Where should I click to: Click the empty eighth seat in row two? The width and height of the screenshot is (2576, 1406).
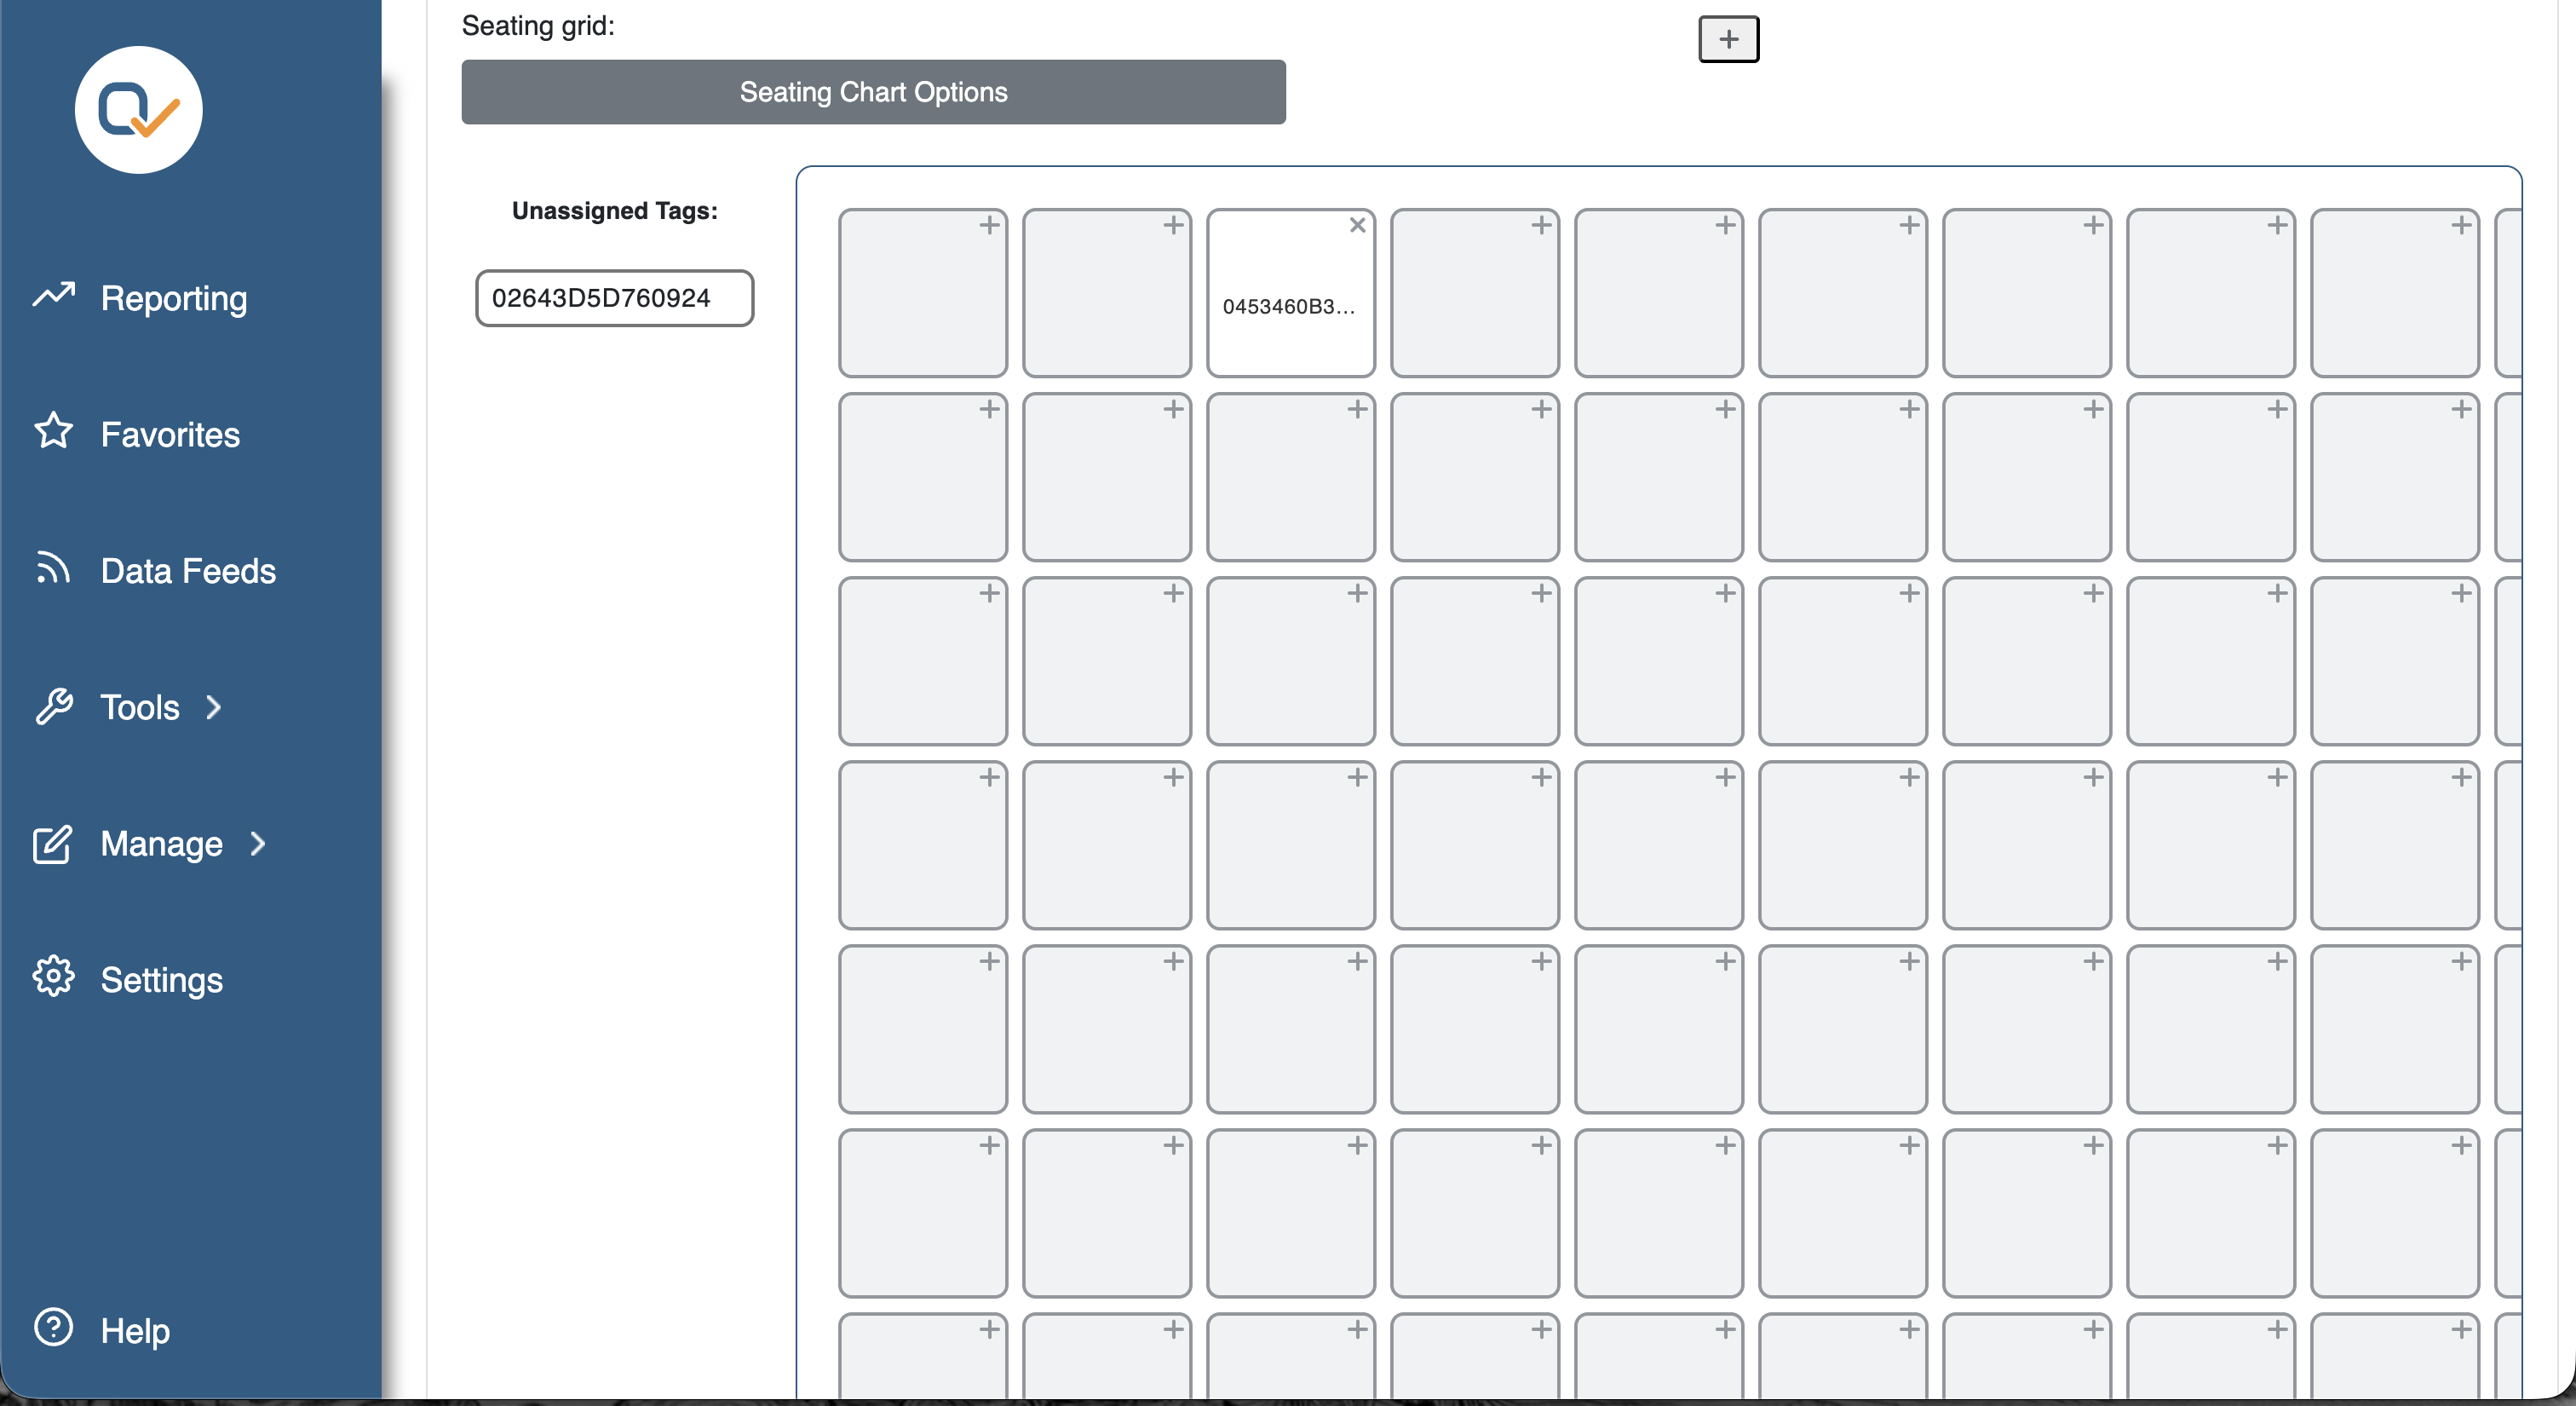click(2210, 477)
